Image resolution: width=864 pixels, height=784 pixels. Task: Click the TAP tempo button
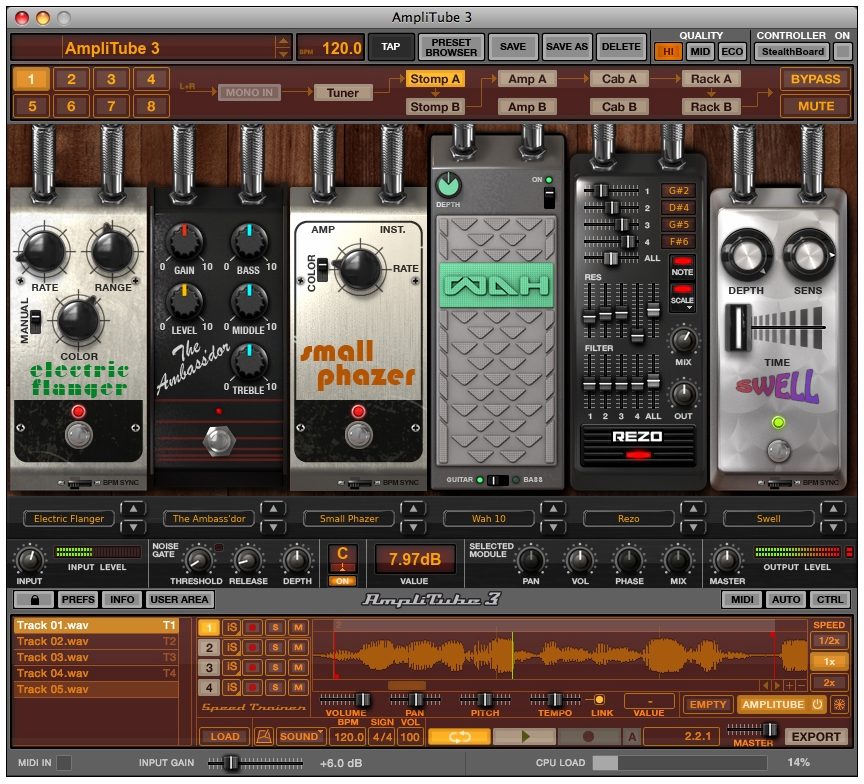coord(391,47)
